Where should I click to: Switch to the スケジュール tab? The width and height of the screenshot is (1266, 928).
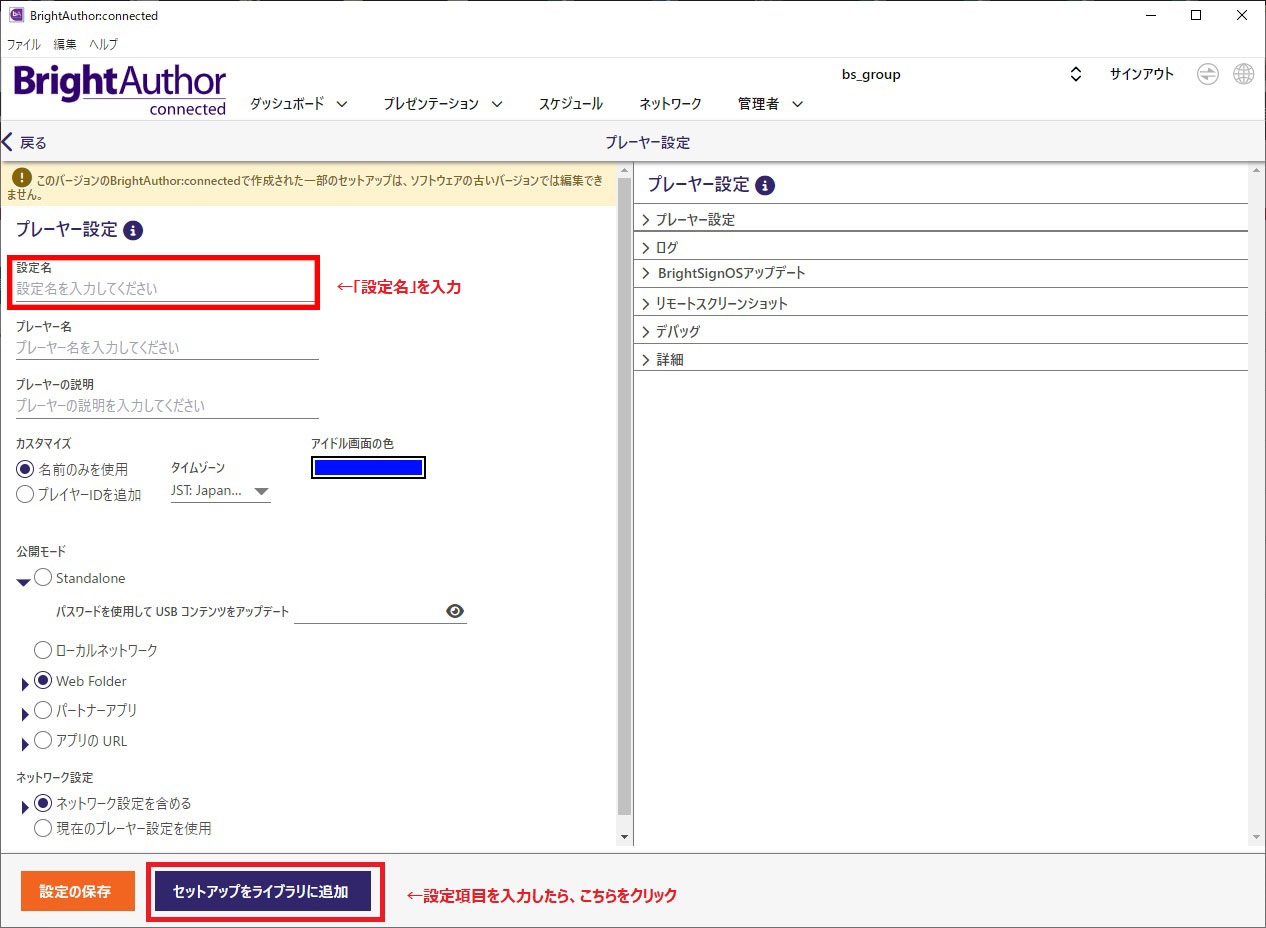(571, 103)
